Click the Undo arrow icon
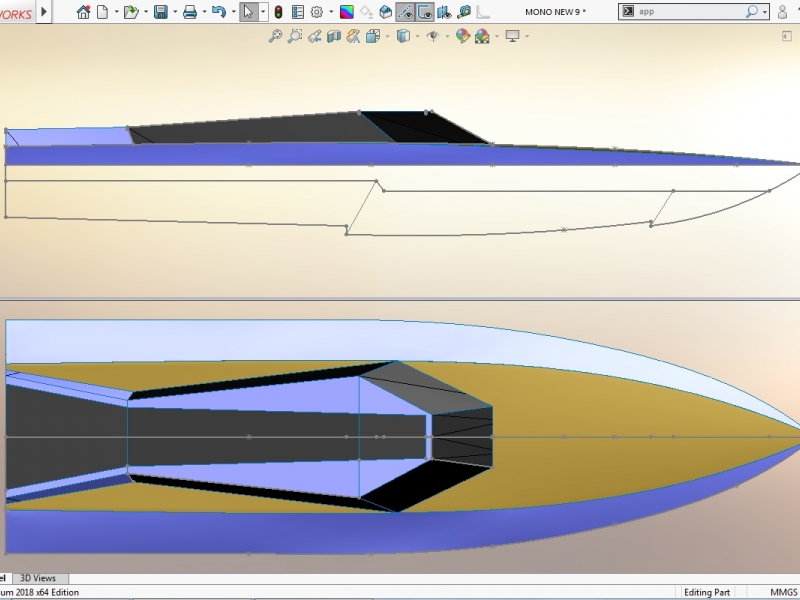The image size is (800, 600). coord(219,12)
